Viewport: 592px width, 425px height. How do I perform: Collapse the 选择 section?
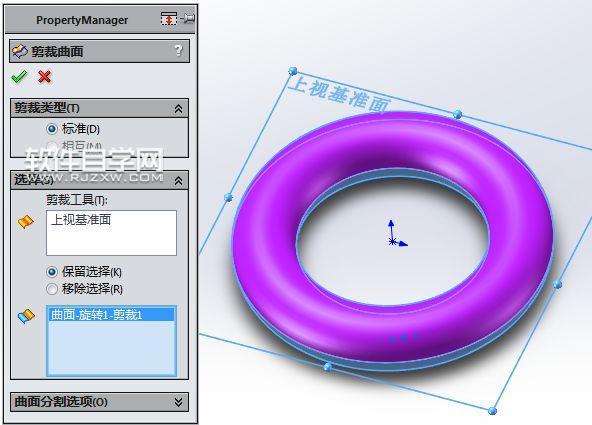pyautogui.click(x=178, y=181)
